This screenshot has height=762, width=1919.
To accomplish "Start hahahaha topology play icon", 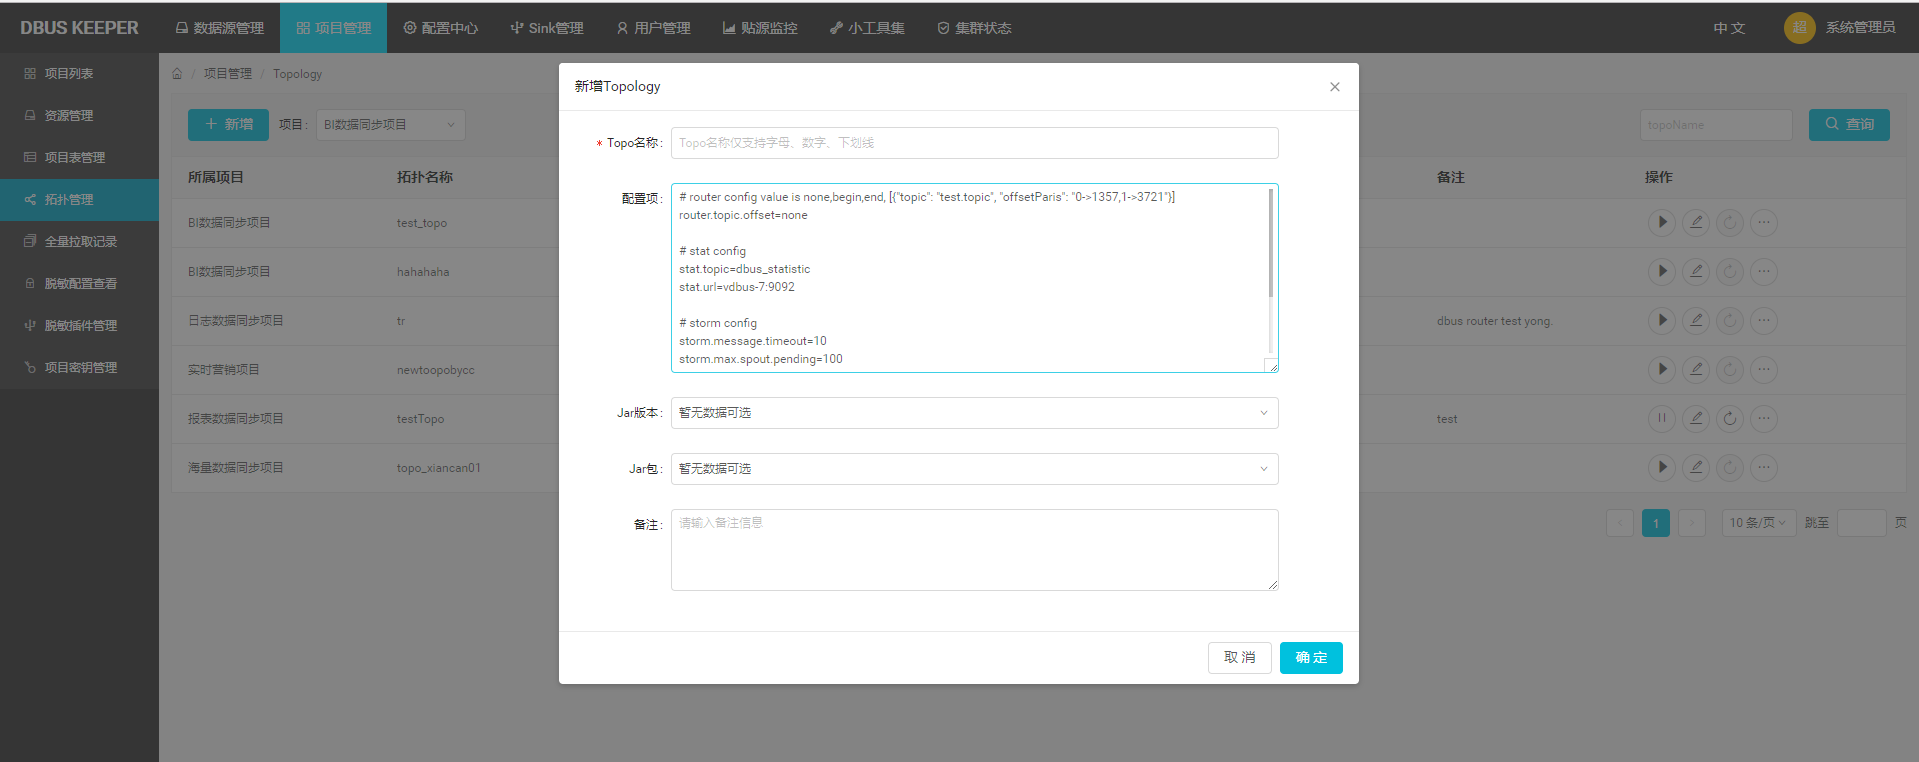I will 1662,271.
